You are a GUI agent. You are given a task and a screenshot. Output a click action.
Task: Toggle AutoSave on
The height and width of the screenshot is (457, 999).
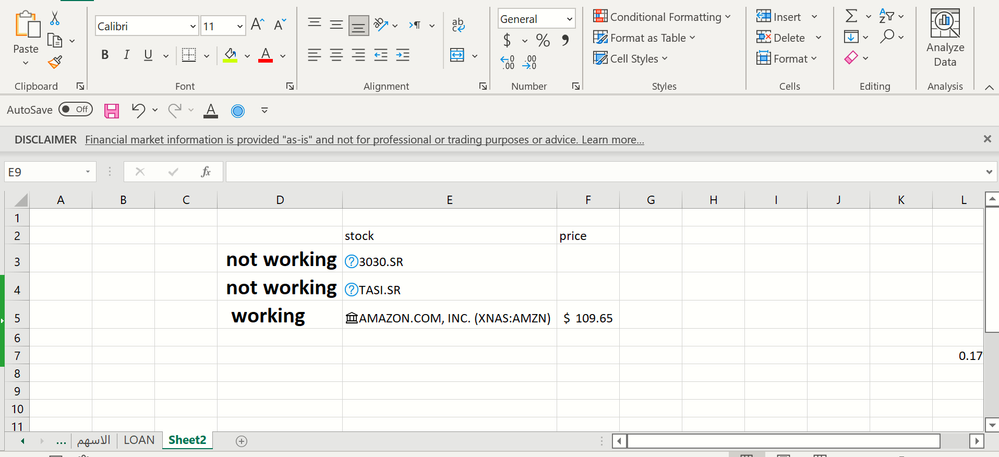(76, 110)
